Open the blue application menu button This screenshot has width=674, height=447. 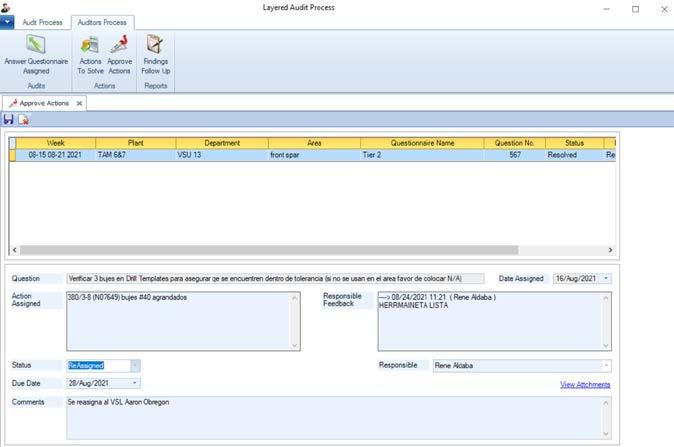click(7, 22)
